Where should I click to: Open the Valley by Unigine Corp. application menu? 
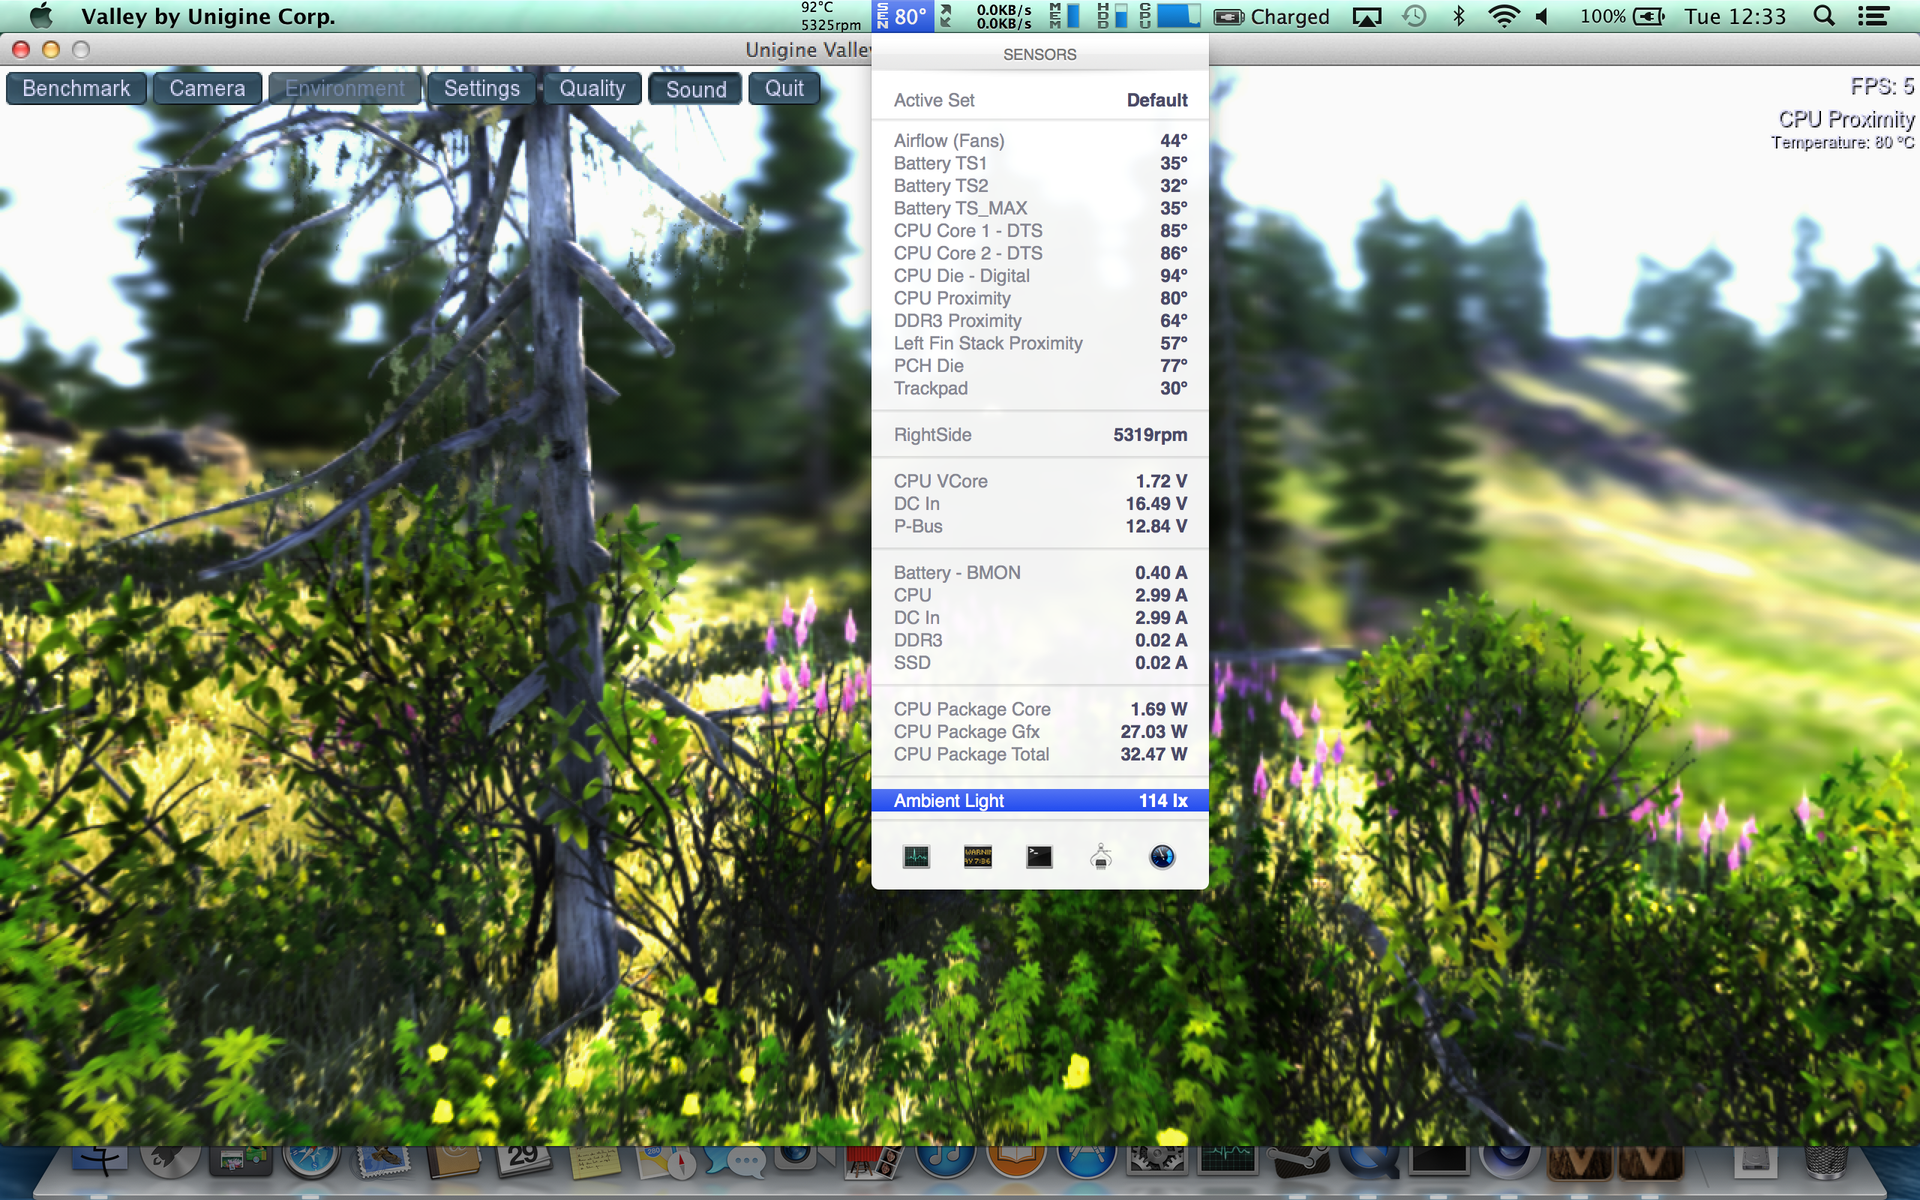click(208, 16)
